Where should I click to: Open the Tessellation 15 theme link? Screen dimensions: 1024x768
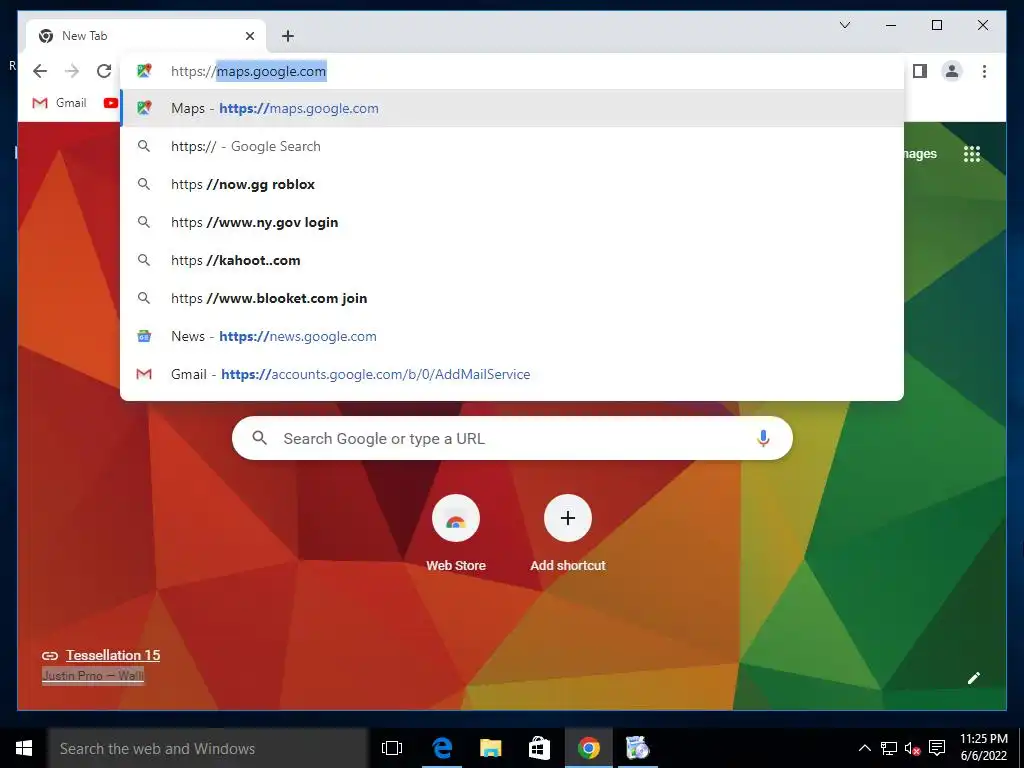(112, 655)
